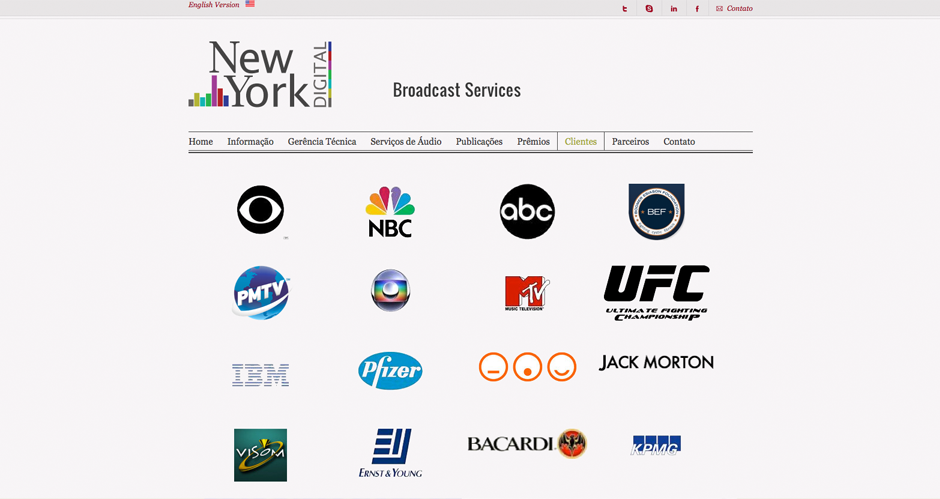
Task: Open the Prêmios menu item
Action: 534,142
